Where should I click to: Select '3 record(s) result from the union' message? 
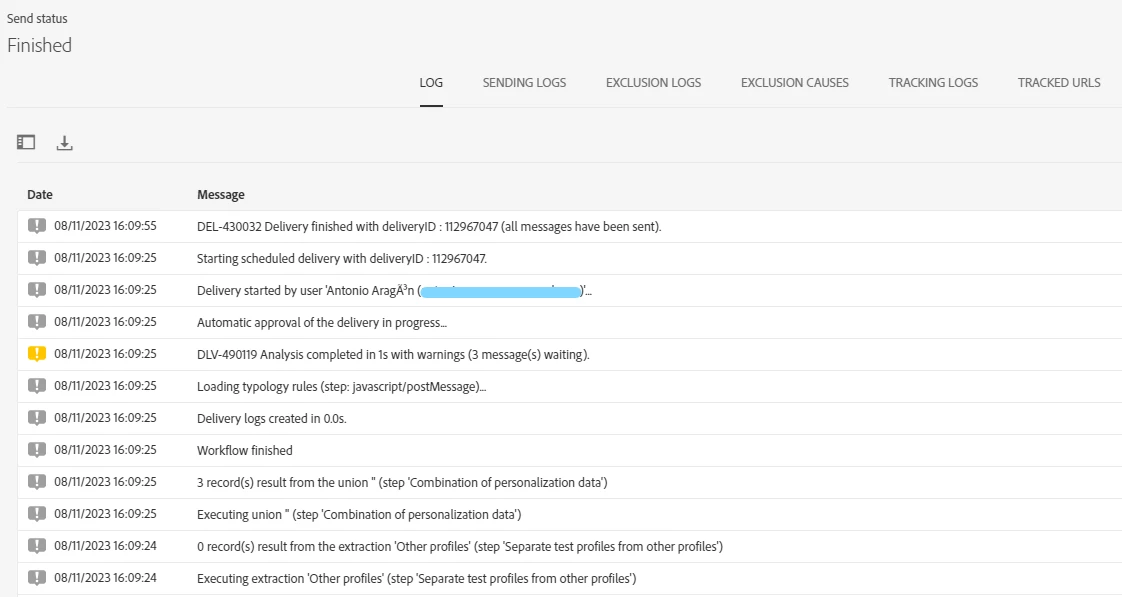pos(402,482)
